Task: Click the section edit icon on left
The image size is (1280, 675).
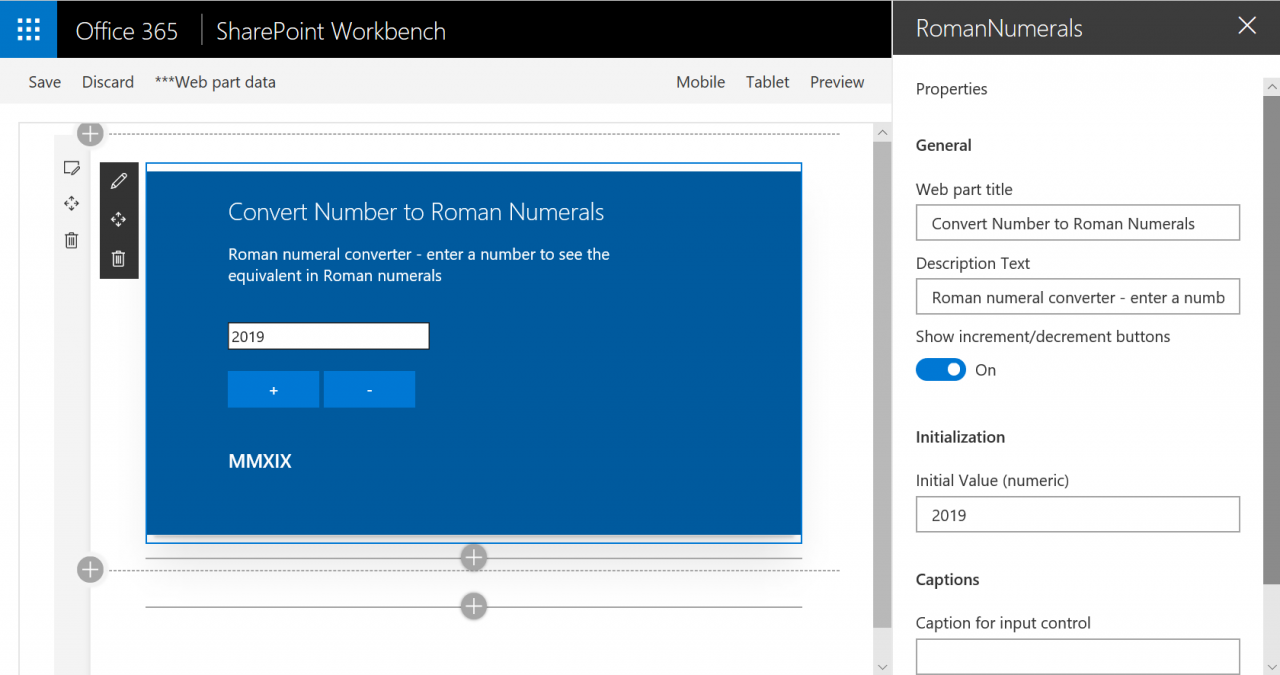Action: coord(71,168)
